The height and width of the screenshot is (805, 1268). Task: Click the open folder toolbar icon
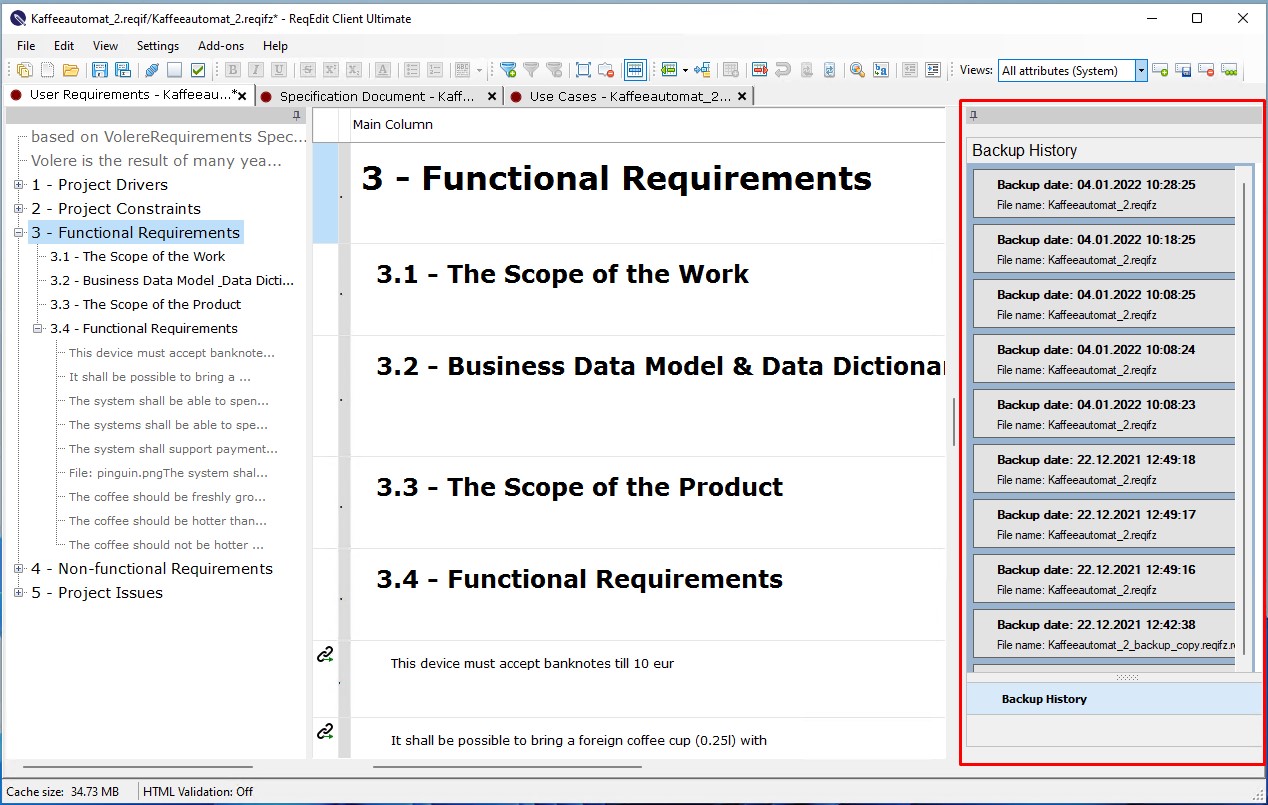coord(71,70)
